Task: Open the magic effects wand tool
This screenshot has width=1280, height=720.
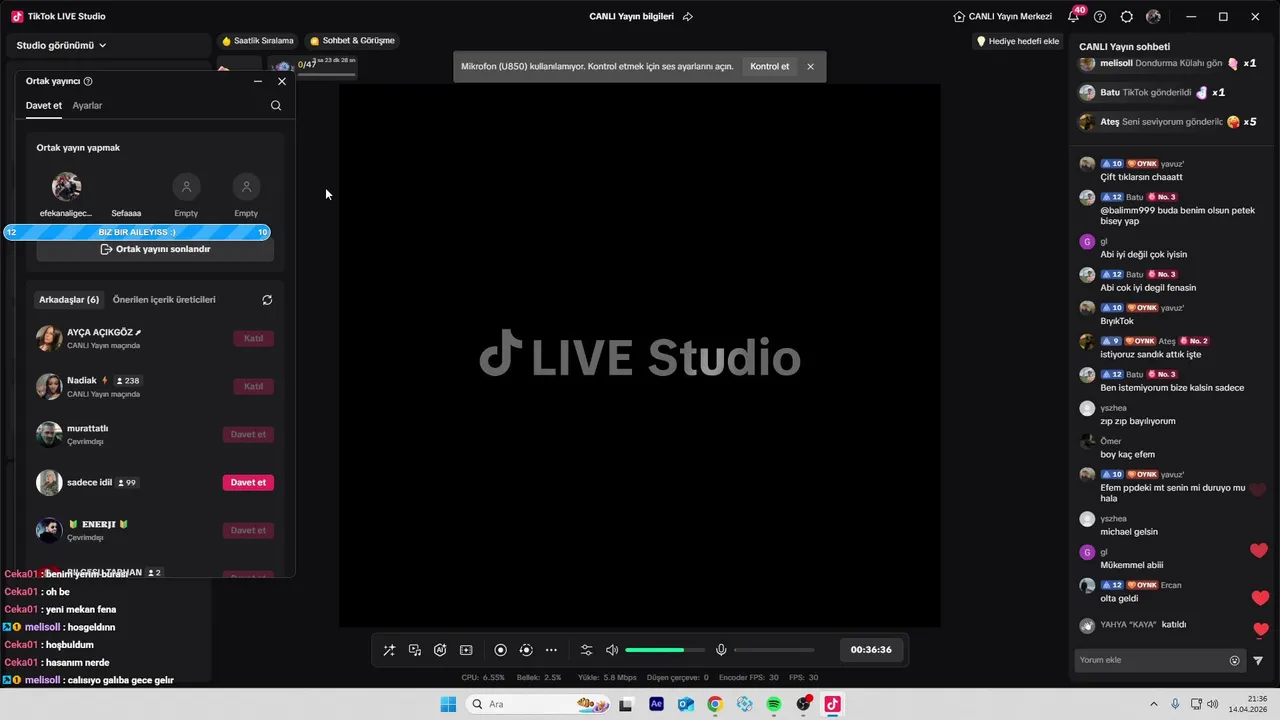Action: (389, 650)
